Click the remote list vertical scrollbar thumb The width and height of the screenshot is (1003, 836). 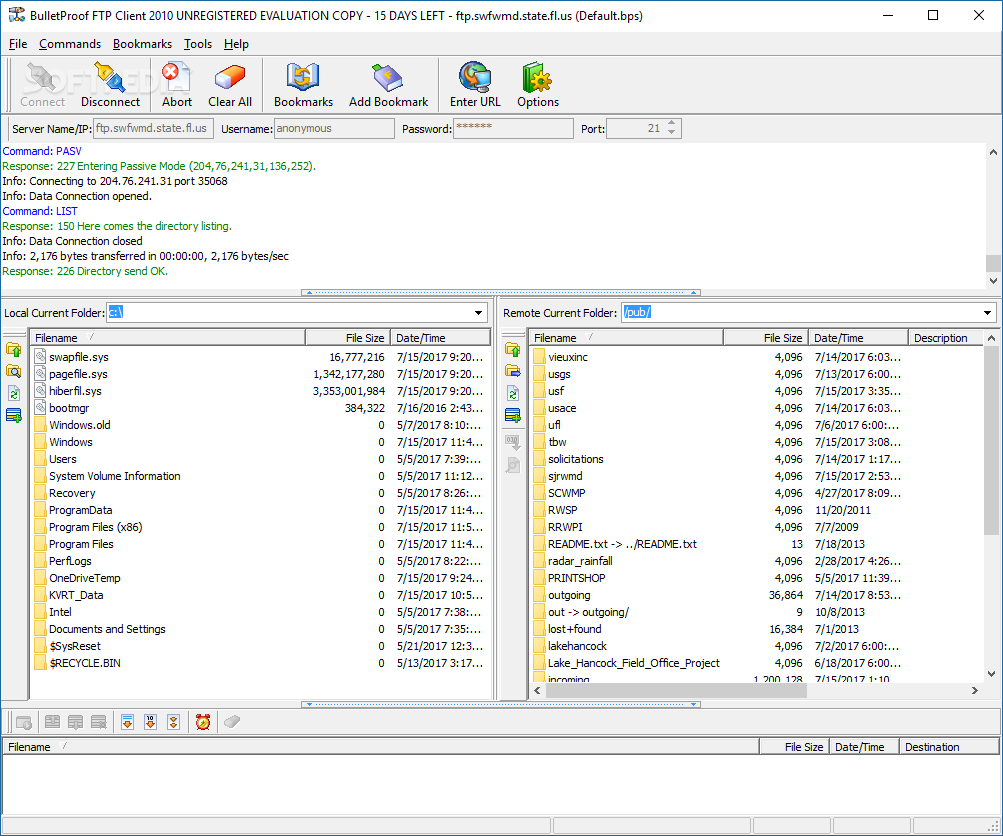[991, 441]
